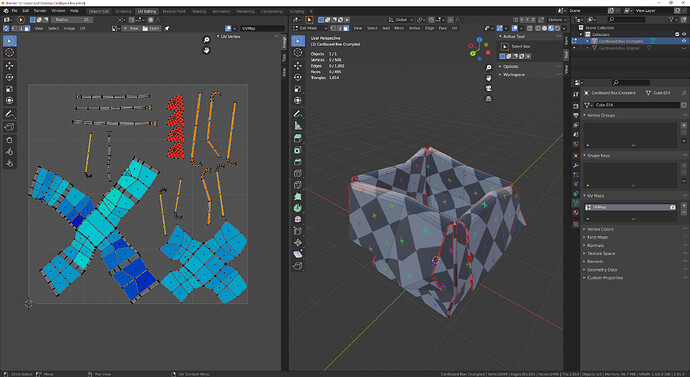690x377 pixels.
Task: Click the Z axis on the viewport gizmo
Action: [x=479, y=40]
